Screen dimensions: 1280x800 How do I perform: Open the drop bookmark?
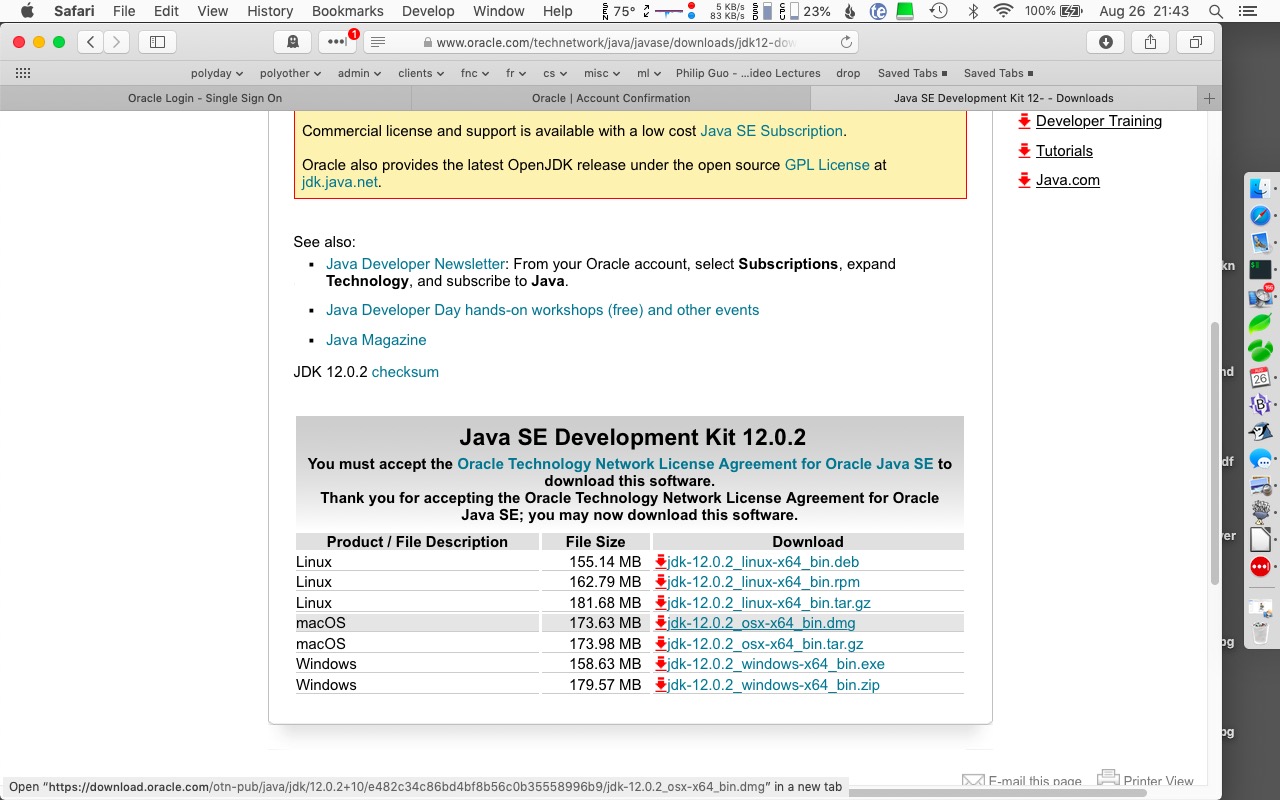tap(848, 73)
